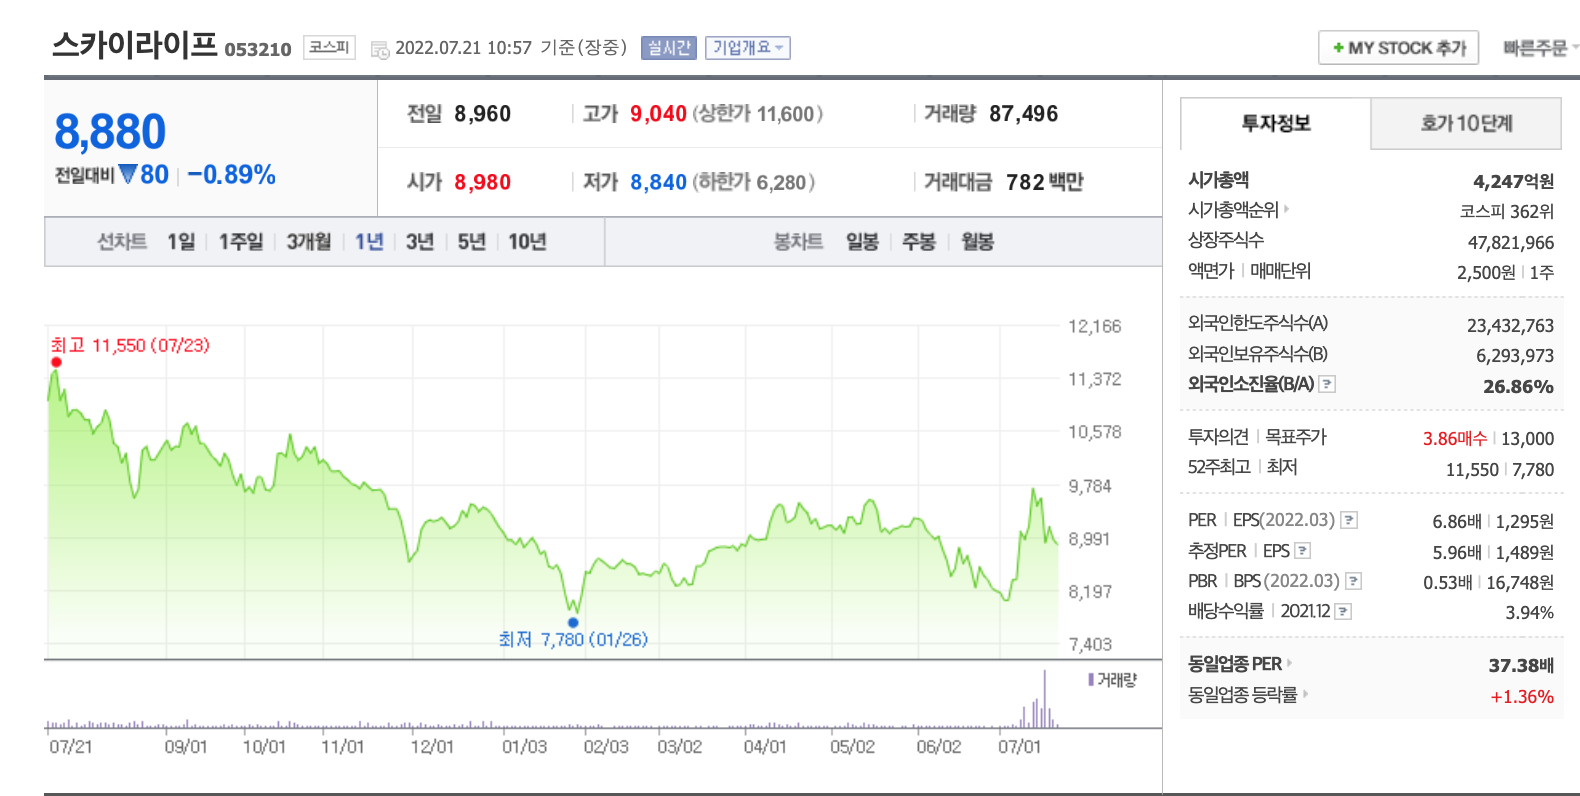This screenshot has width=1580, height=796.
Task: Click the 거래대금 value 782 백만
Action: tap(1044, 182)
